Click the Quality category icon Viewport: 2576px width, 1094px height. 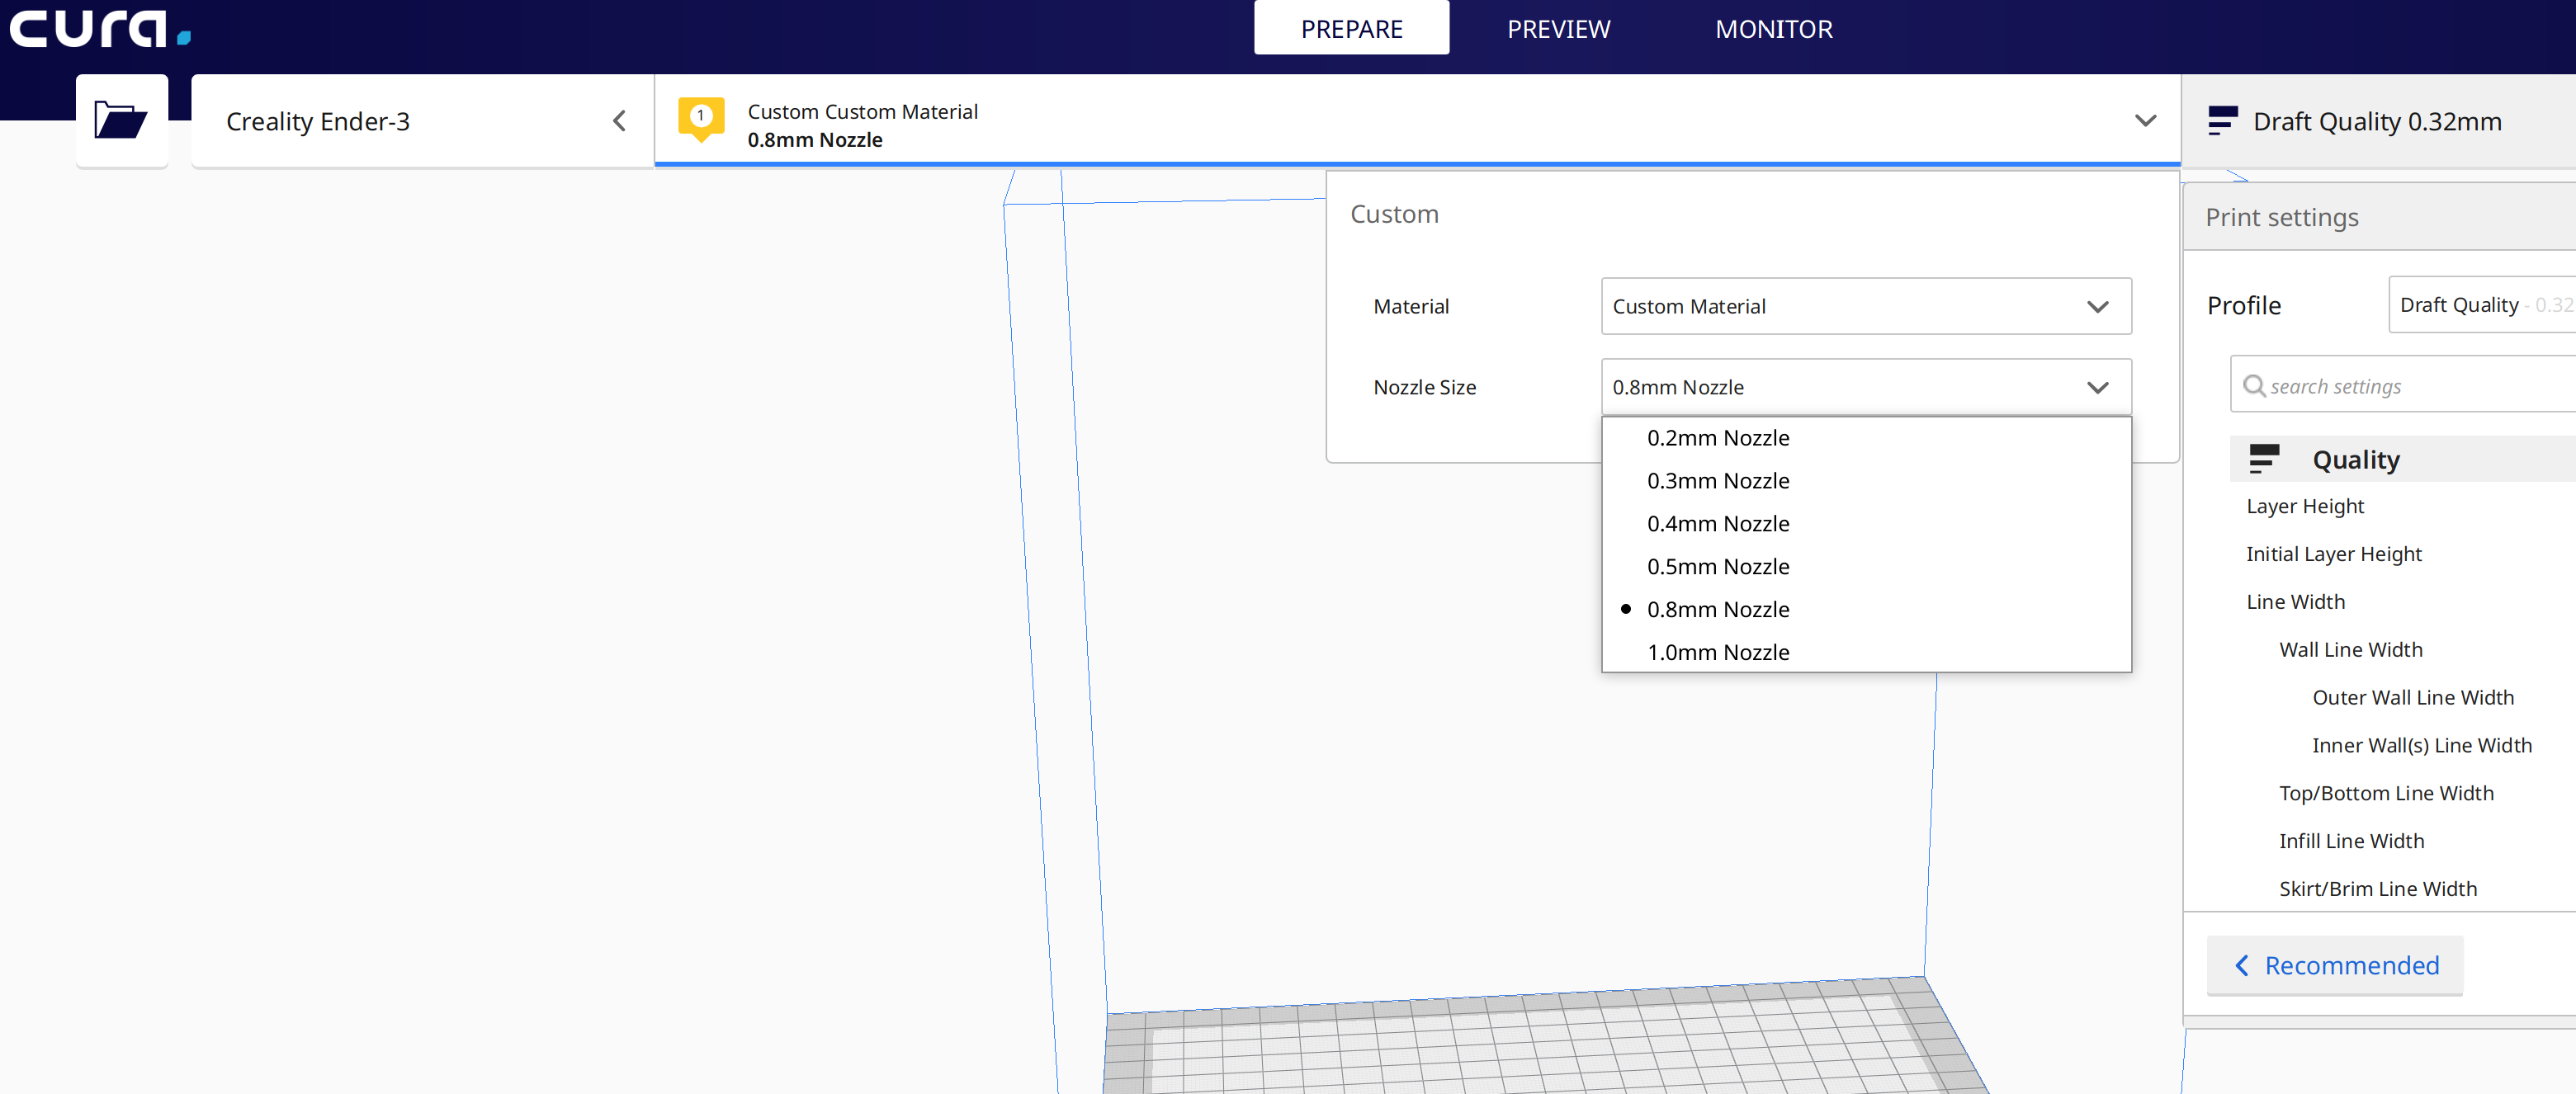pos(2265,459)
